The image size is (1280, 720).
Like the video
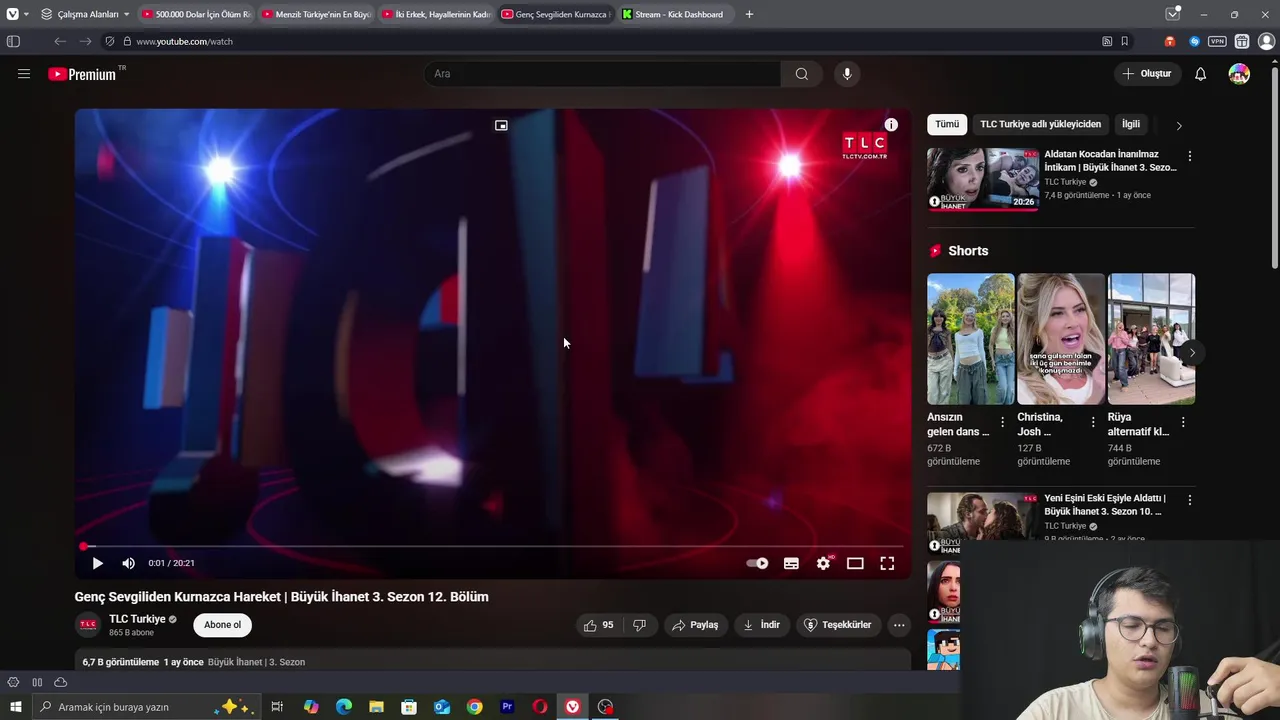pyautogui.click(x=600, y=625)
